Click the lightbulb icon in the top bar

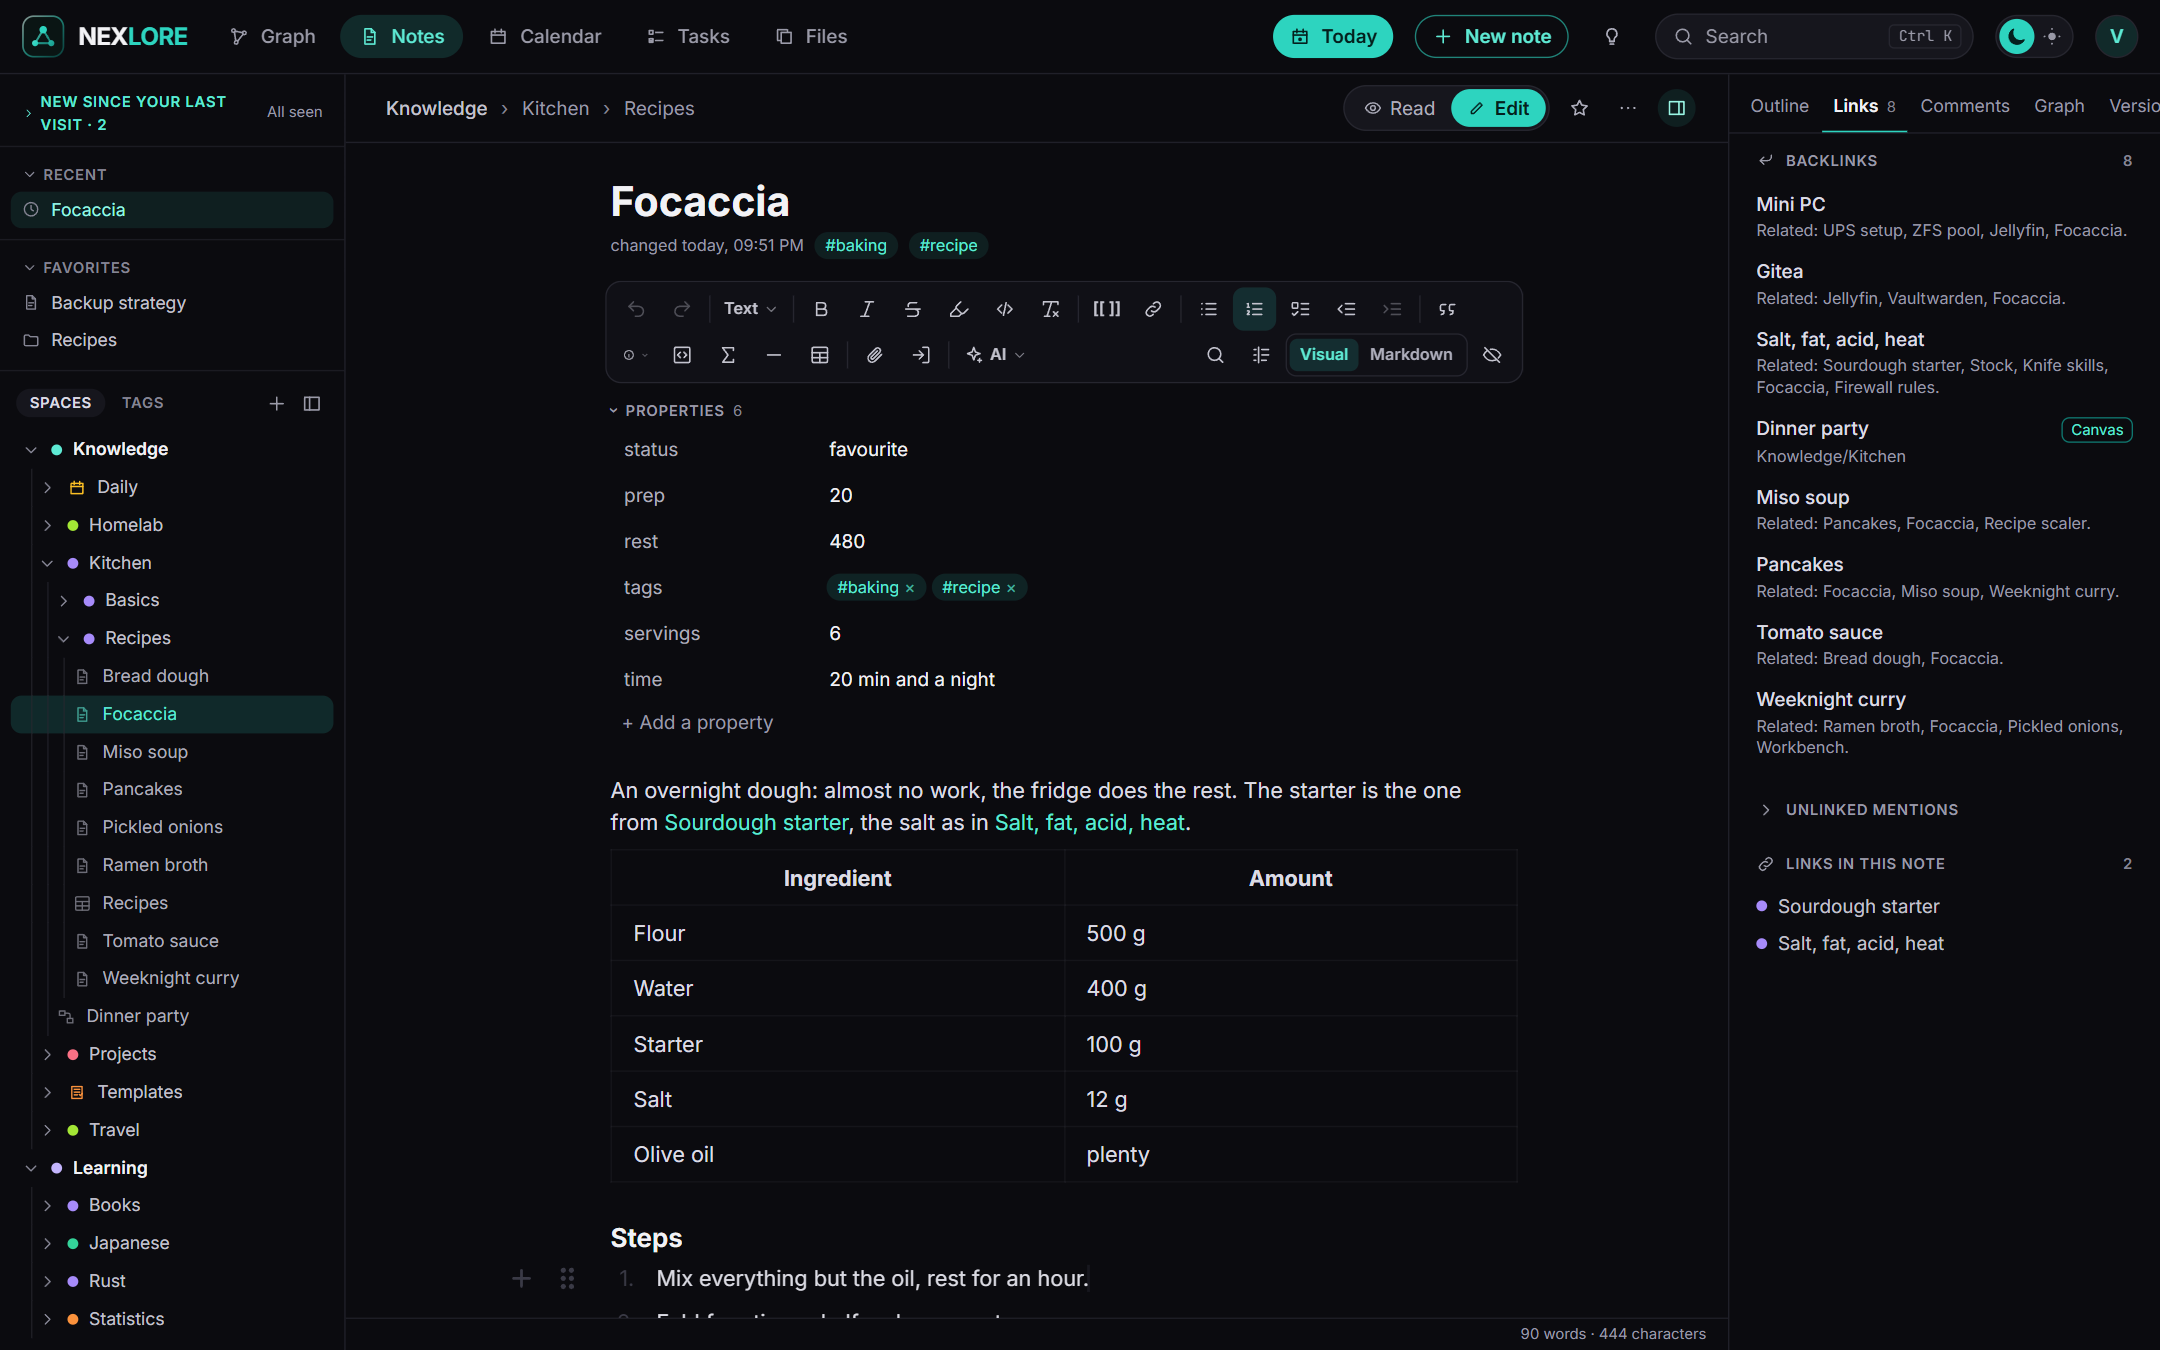pos(1612,37)
